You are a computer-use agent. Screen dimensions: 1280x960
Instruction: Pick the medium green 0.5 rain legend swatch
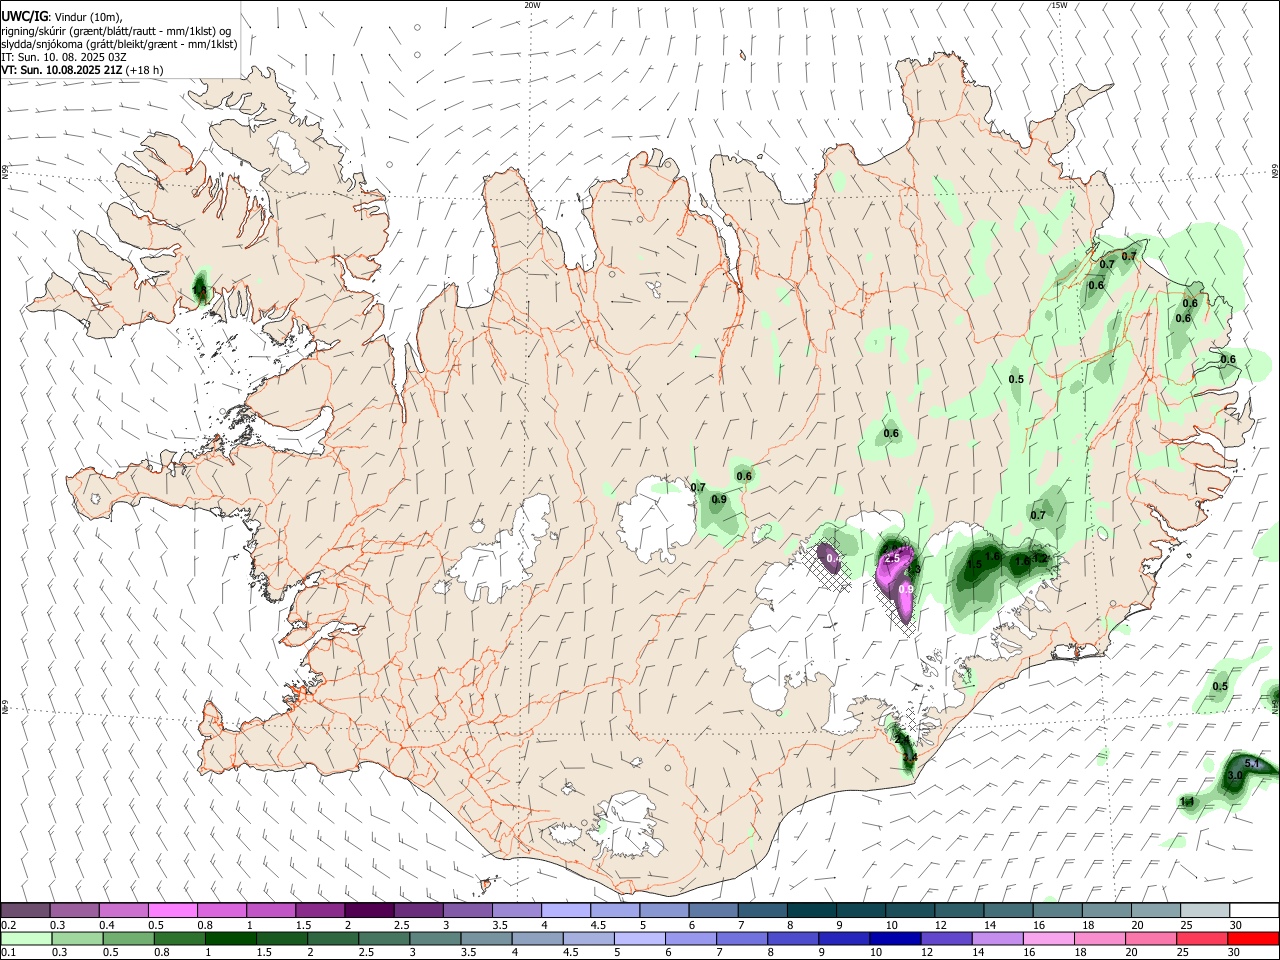click(128, 938)
